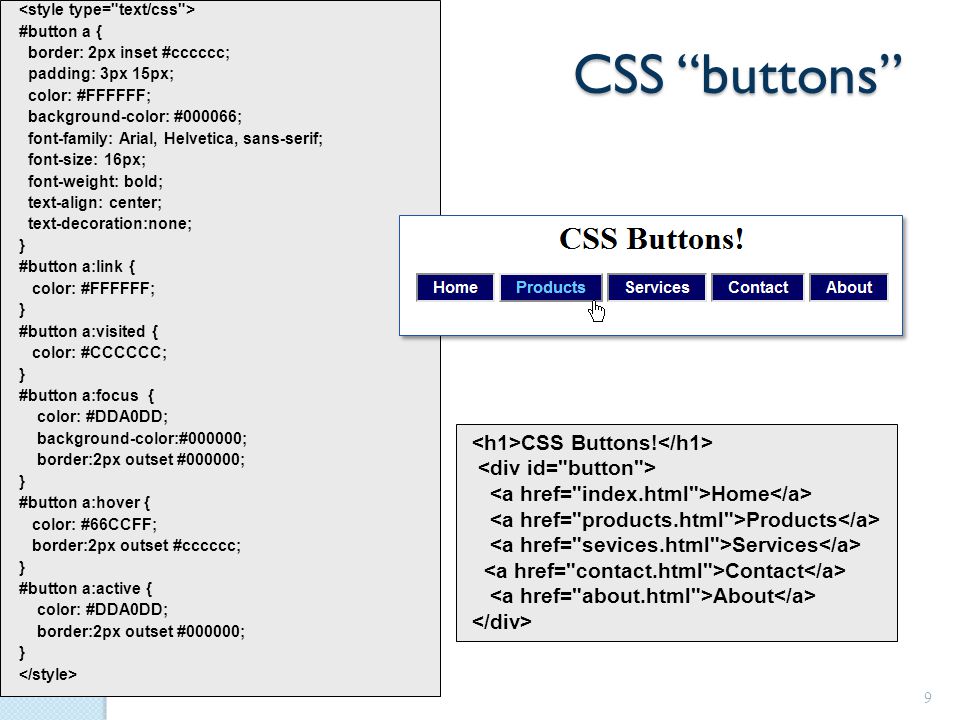Screen dimensions: 960x720
Task: Click the '<h1>CSS Buttons!</h1>' HTML line
Action: (x=592, y=443)
